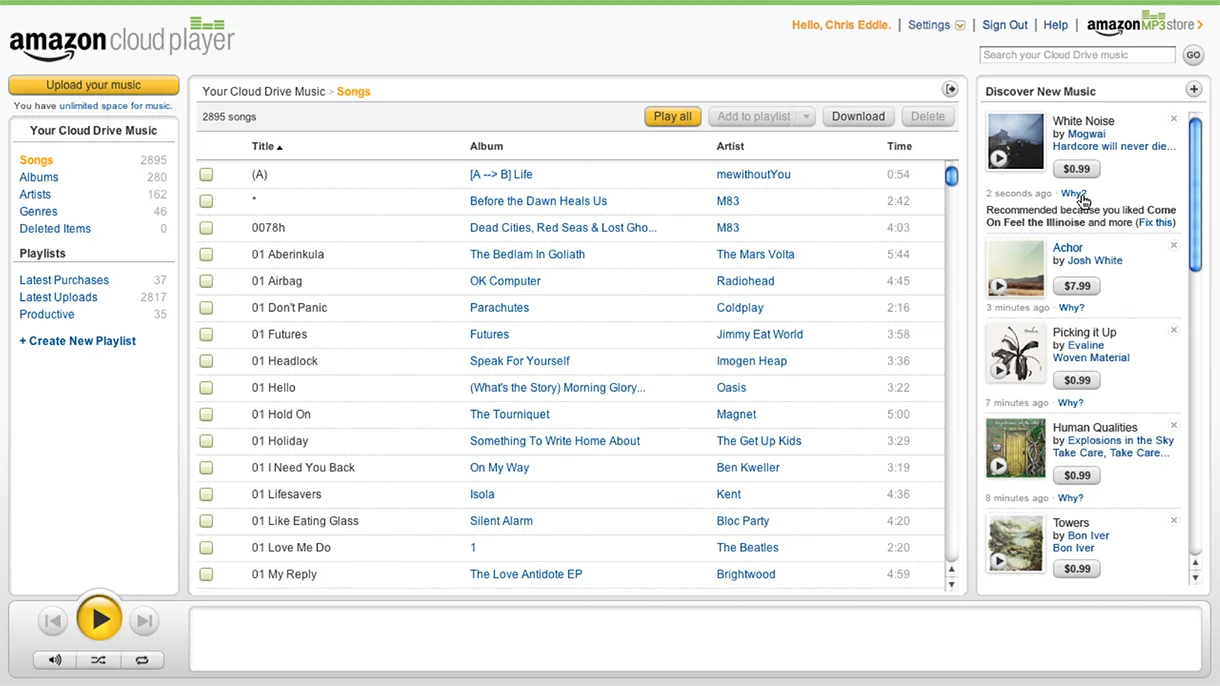Screen dimensions: 1220x686
Task: Play the current song with the play button
Action: point(100,620)
